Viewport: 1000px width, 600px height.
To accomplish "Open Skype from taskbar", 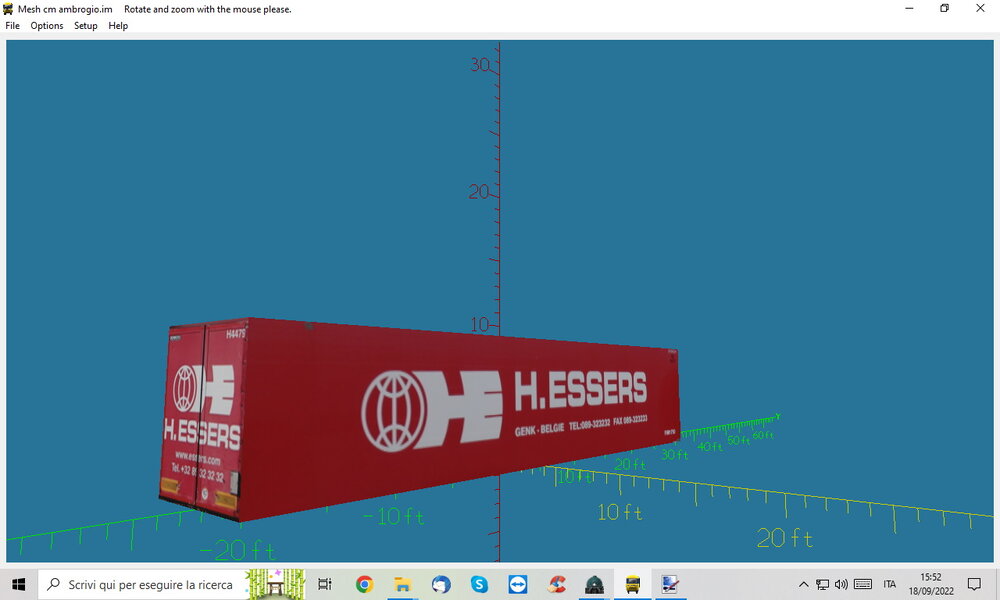I will (479, 584).
